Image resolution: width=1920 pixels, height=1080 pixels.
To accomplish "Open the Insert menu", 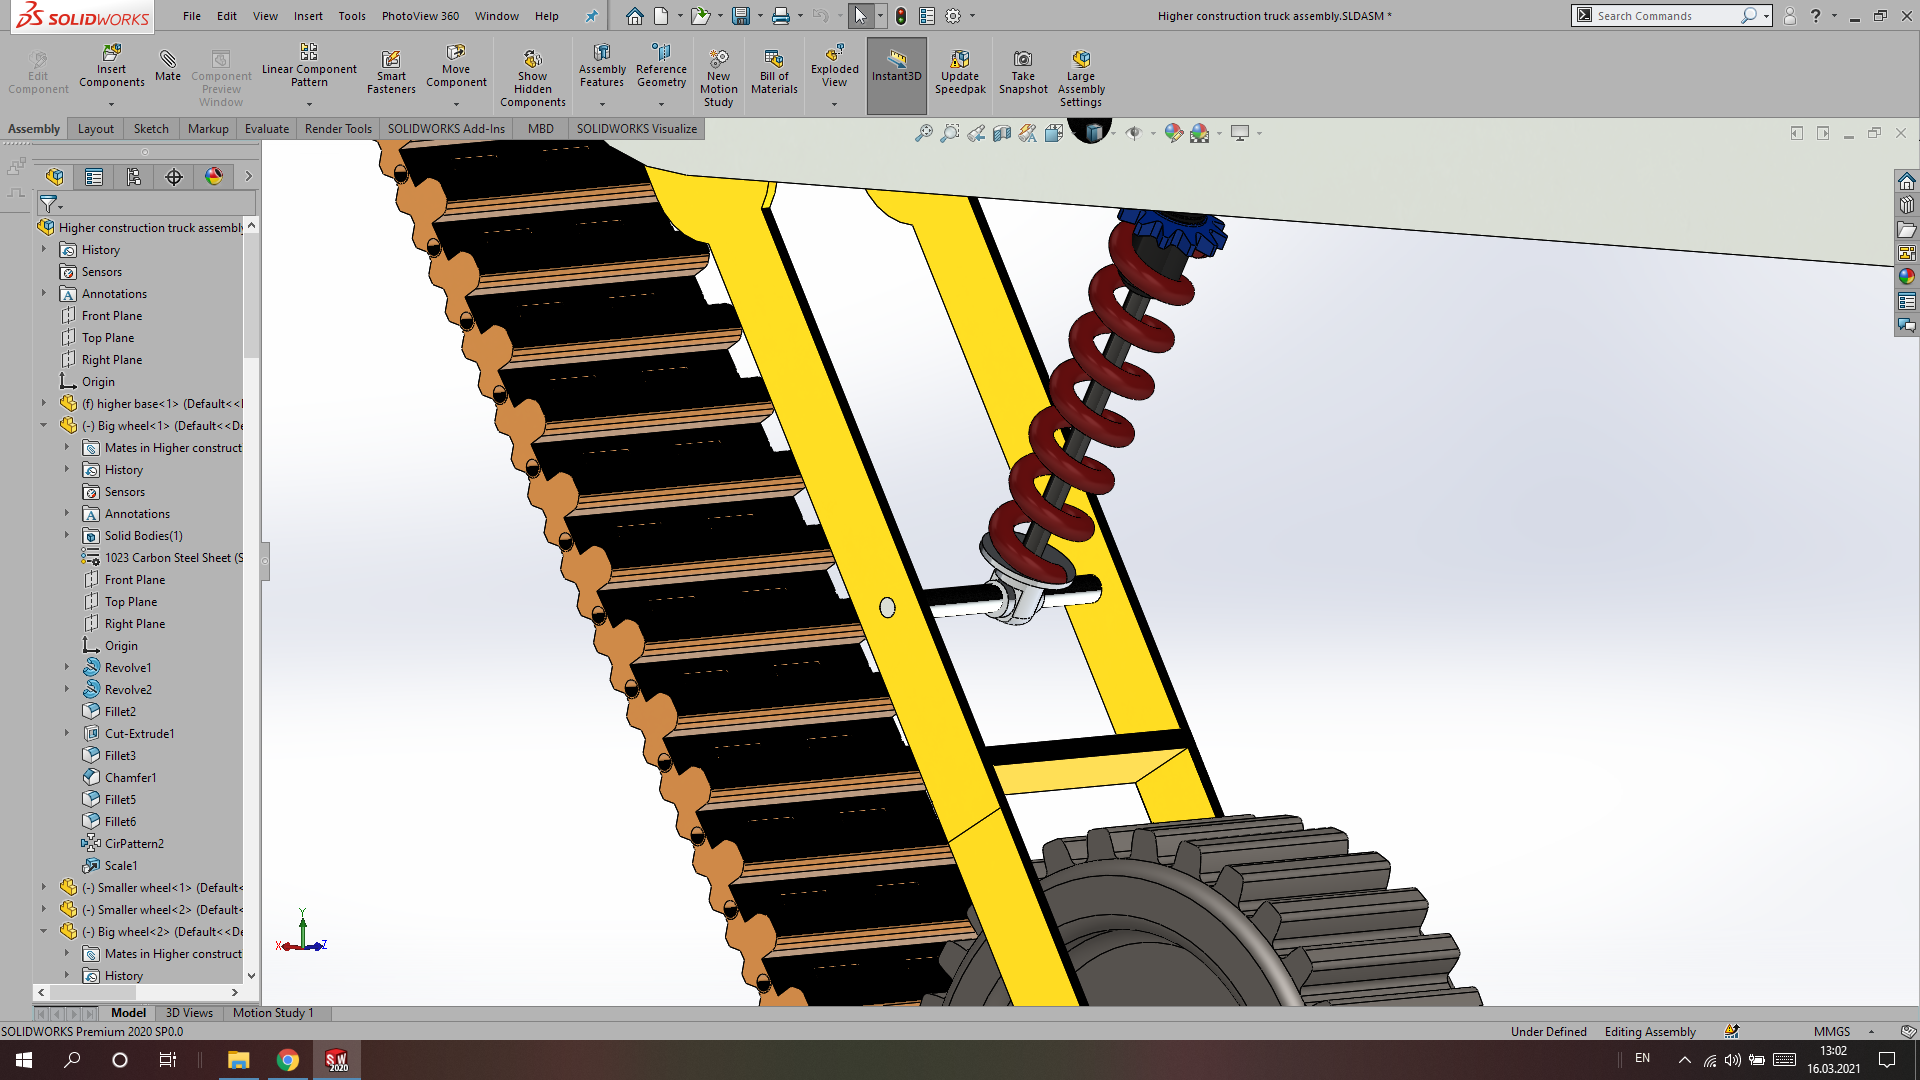I will tap(308, 16).
